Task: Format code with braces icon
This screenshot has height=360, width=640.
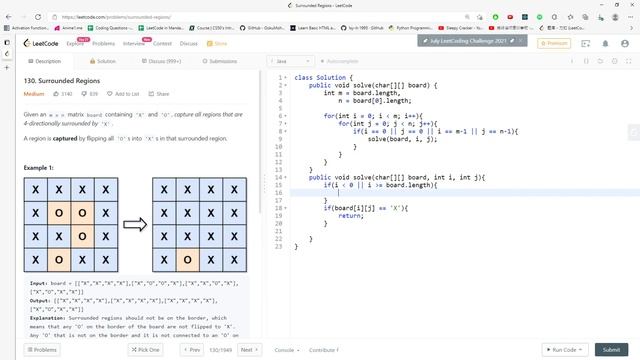Action: pos(586,61)
